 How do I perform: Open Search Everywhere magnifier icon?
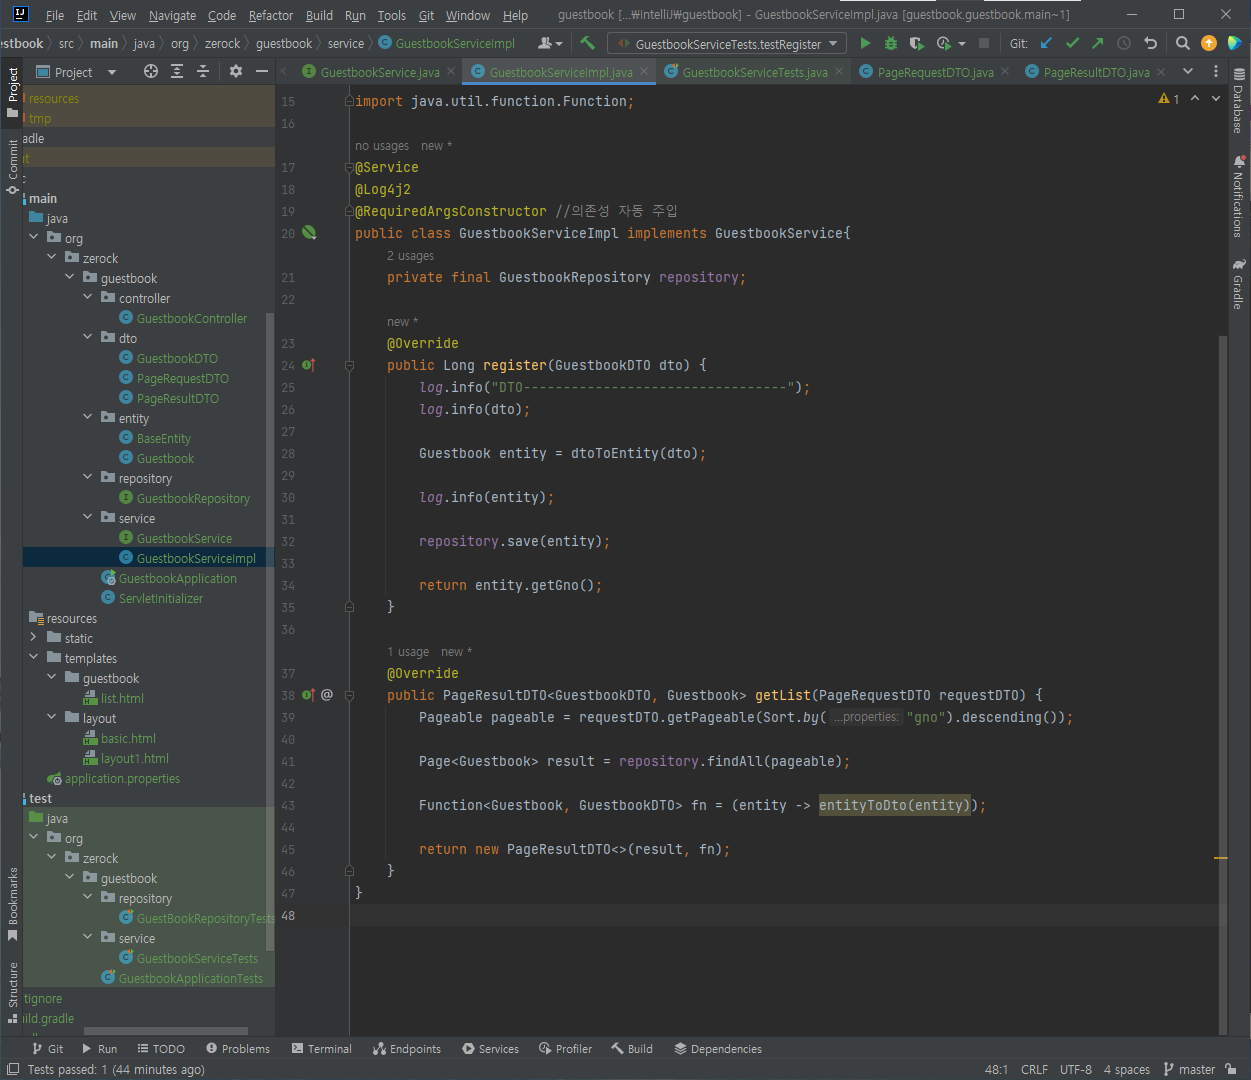click(1183, 43)
